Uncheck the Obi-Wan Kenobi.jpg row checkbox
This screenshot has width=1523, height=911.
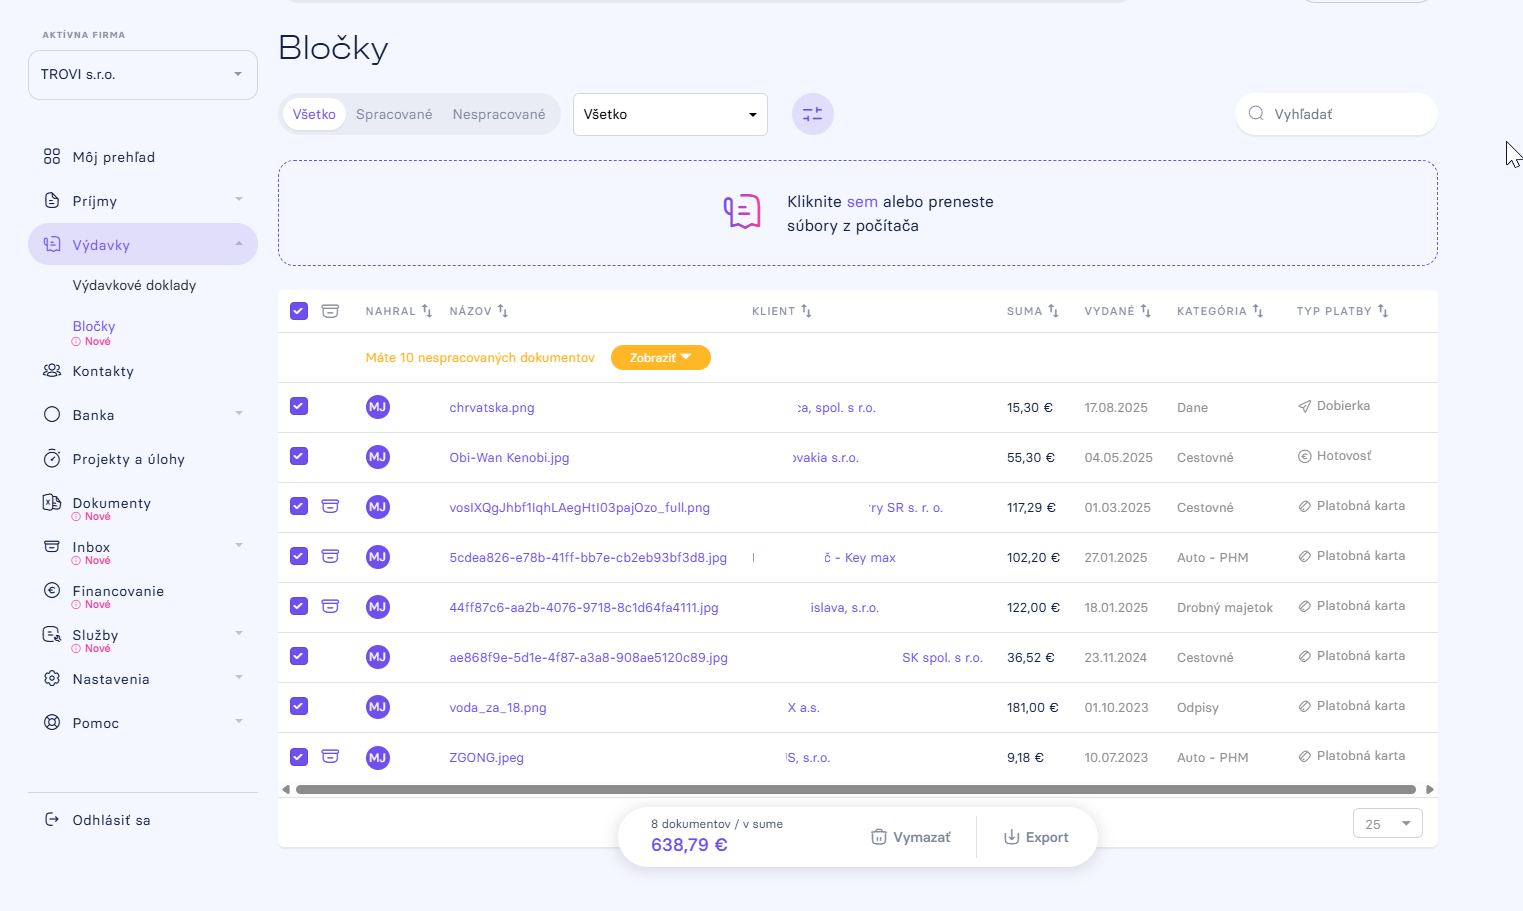pyautogui.click(x=299, y=456)
